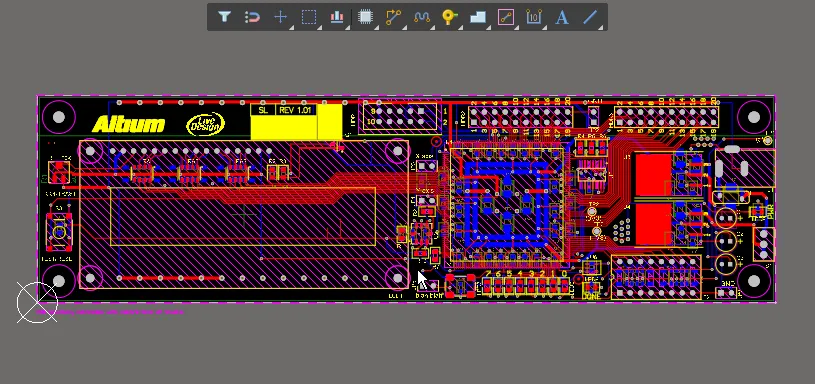
Task: Select the top-right mounting hole
Action: click(754, 117)
